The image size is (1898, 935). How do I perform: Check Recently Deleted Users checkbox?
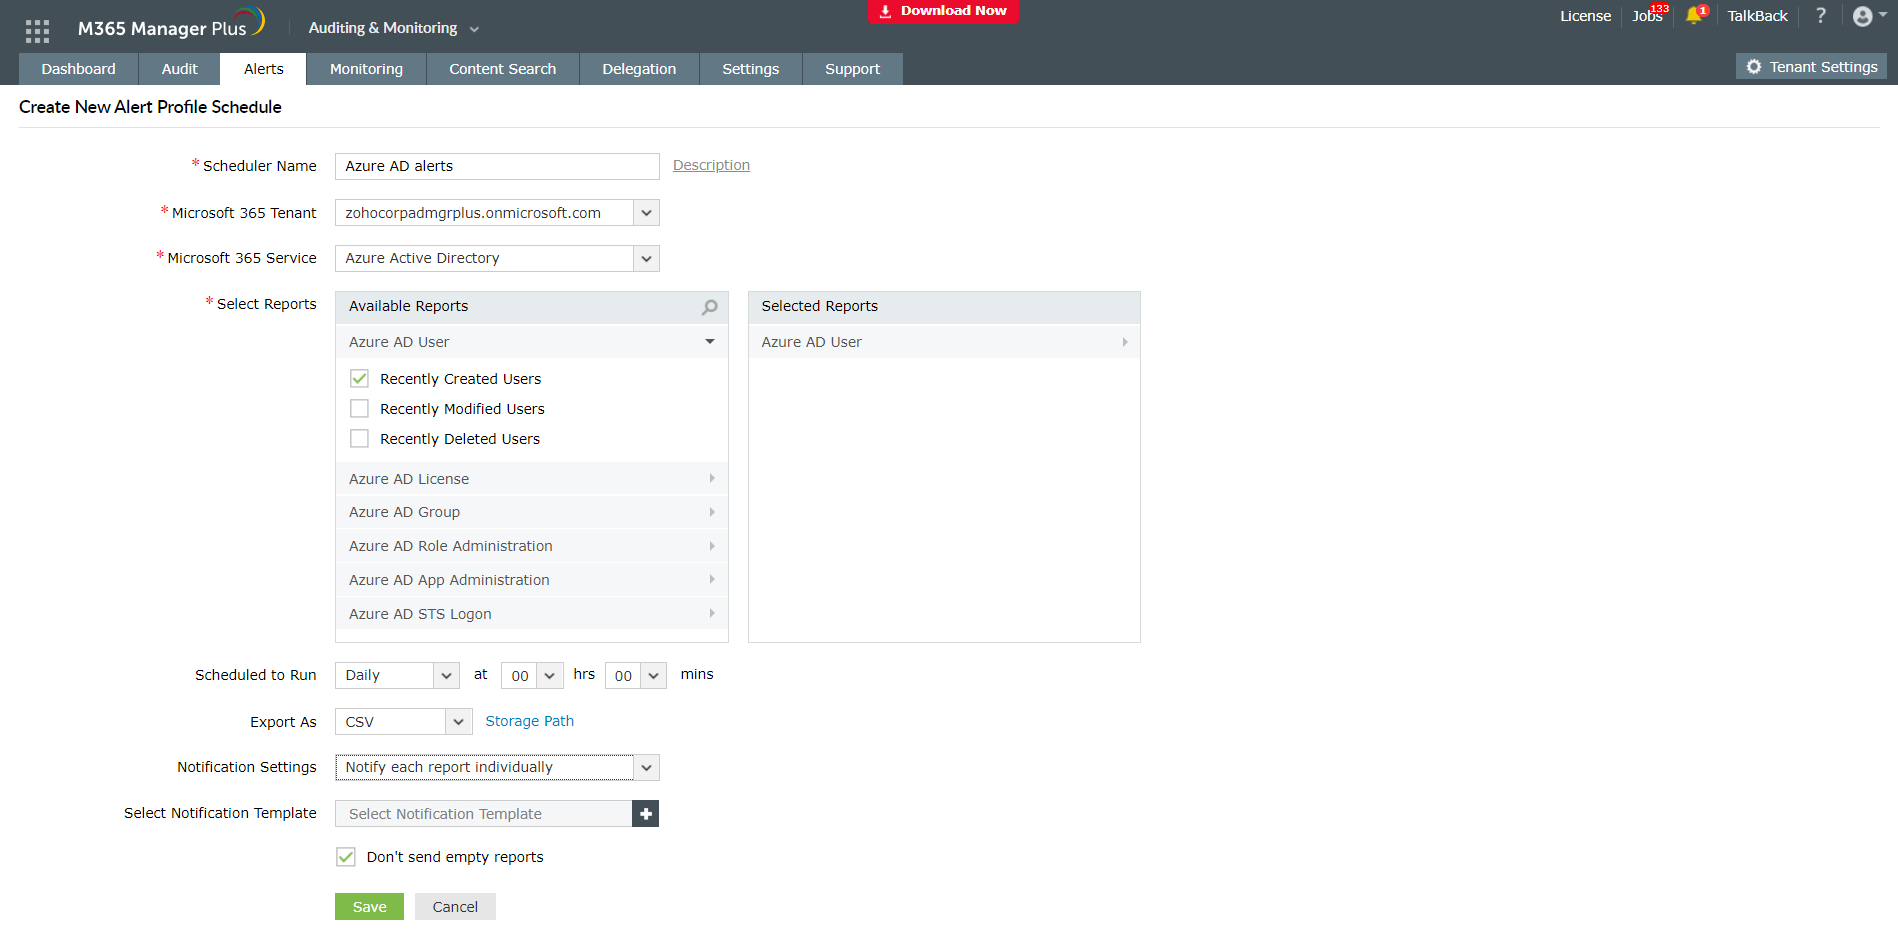pyautogui.click(x=359, y=439)
